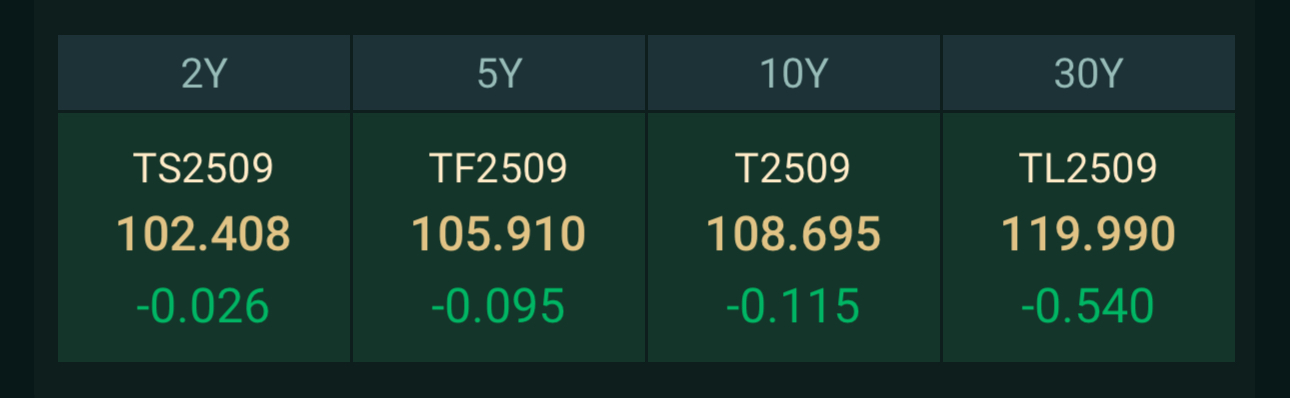This screenshot has height=398, width=1290.
Task: Open the T2509 contract
Action: coord(794,169)
